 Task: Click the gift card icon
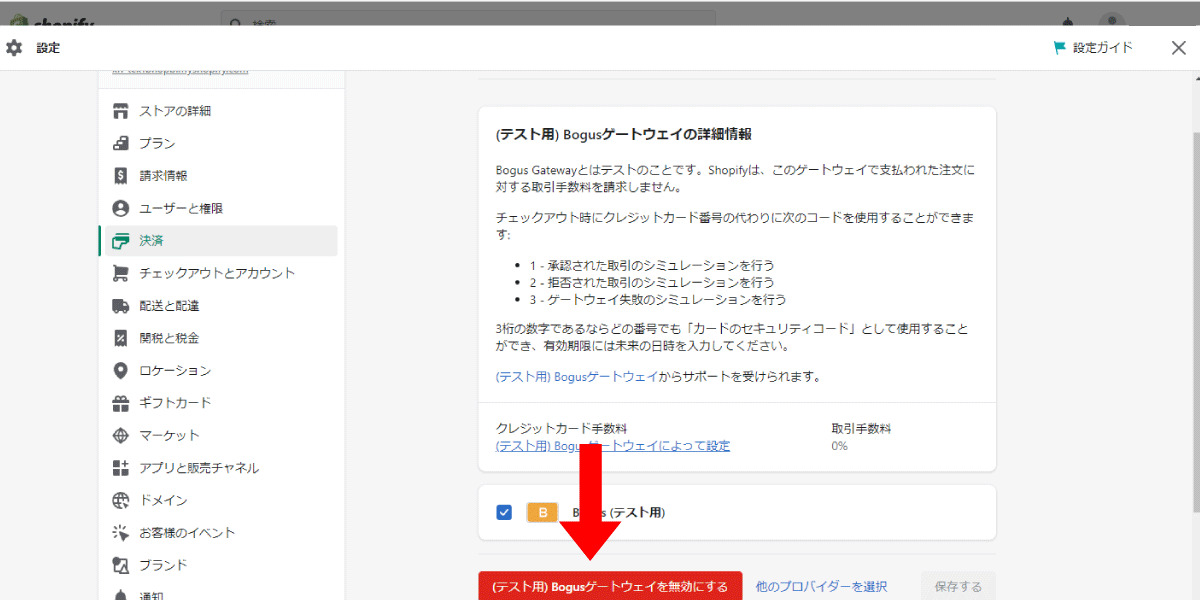(x=121, y=403)
